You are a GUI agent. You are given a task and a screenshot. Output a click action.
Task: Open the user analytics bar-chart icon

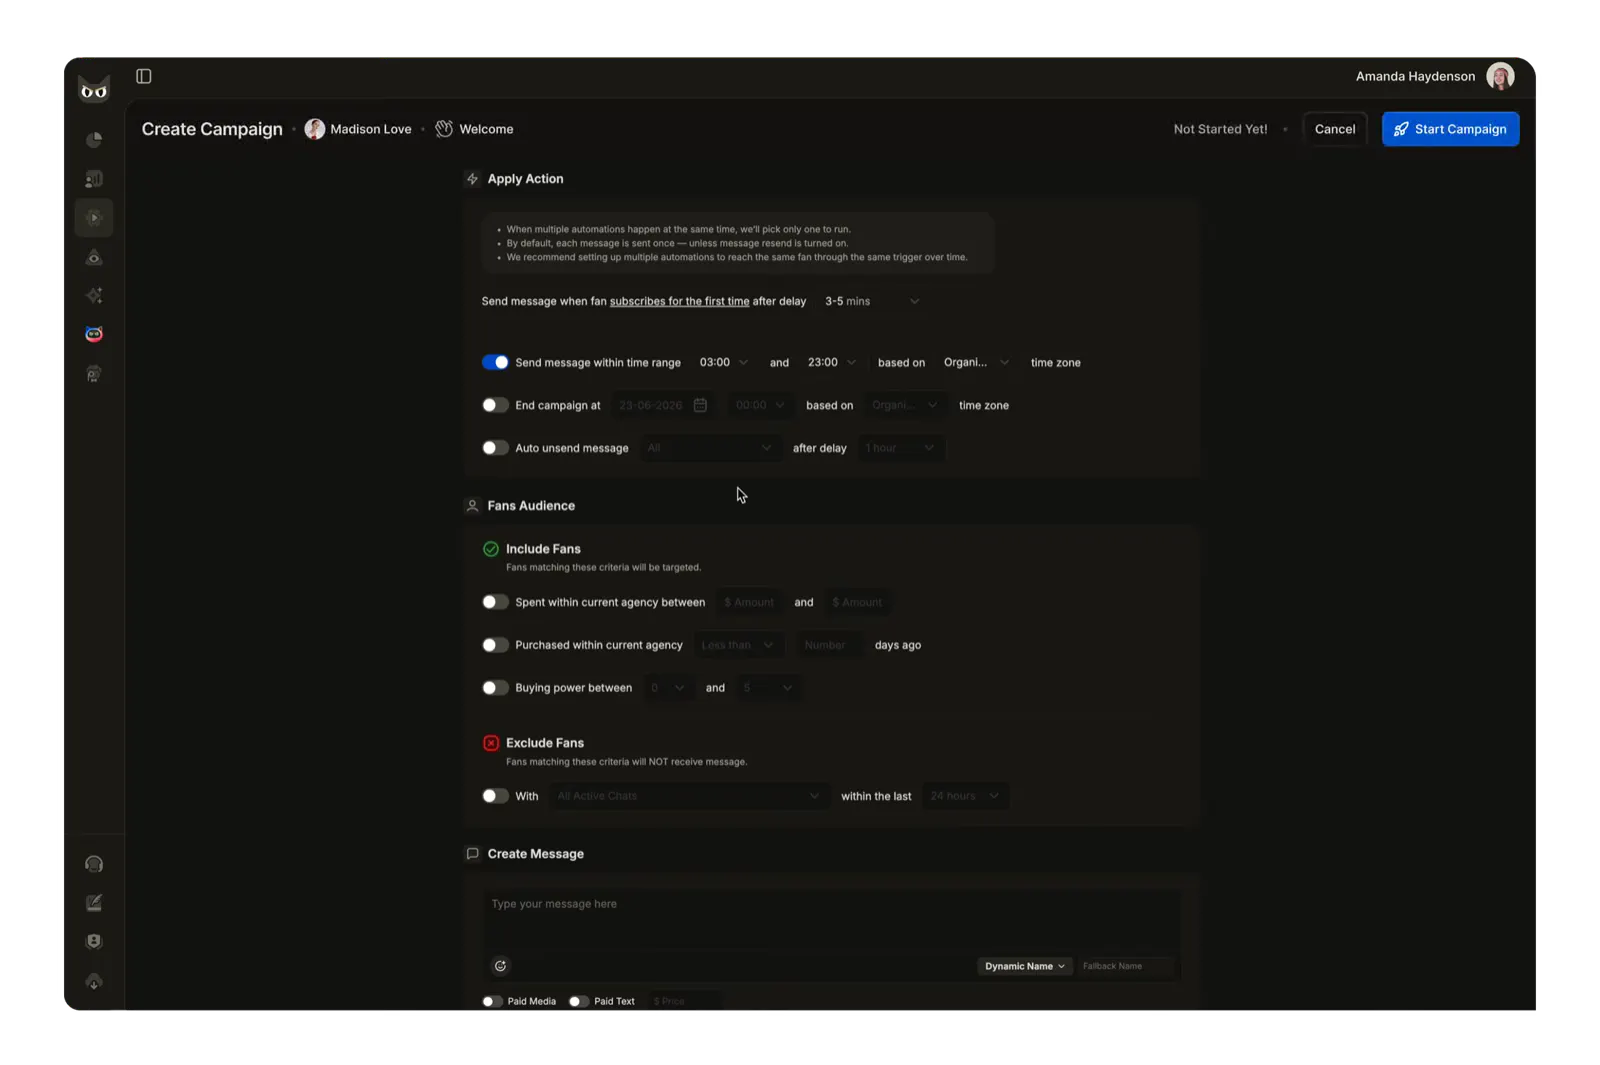click(x=94, y=179)
